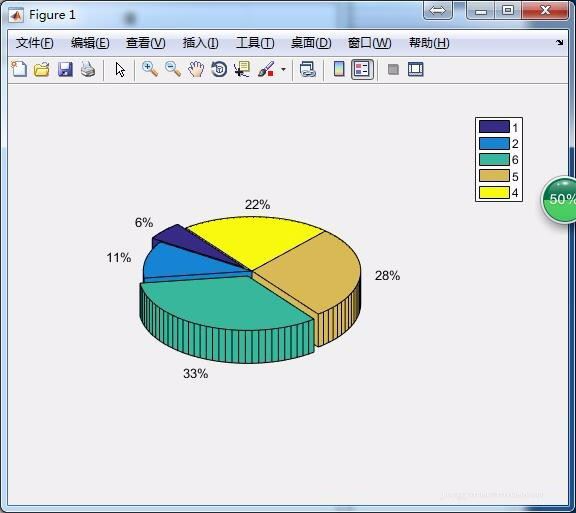The image size is (576, 513).
Task: Click the dark blue legend swatch for 1
Action: coord(494,127)
